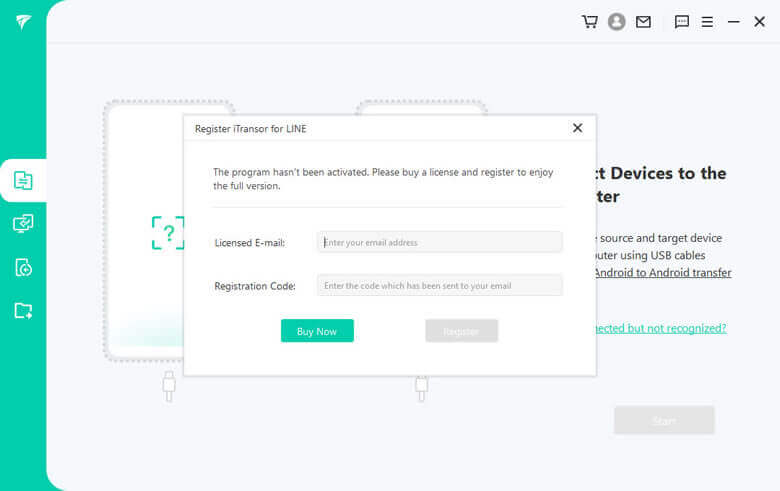Open the feedback chat bubble icon
The height and width of the screenshot is (491, 780).
[x=682, y=22]
